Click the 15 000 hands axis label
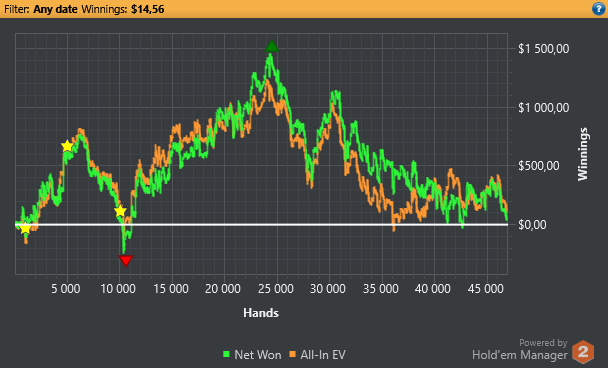Image resolution: width=608 pixels, height=368 pixels. coord(171,289)
